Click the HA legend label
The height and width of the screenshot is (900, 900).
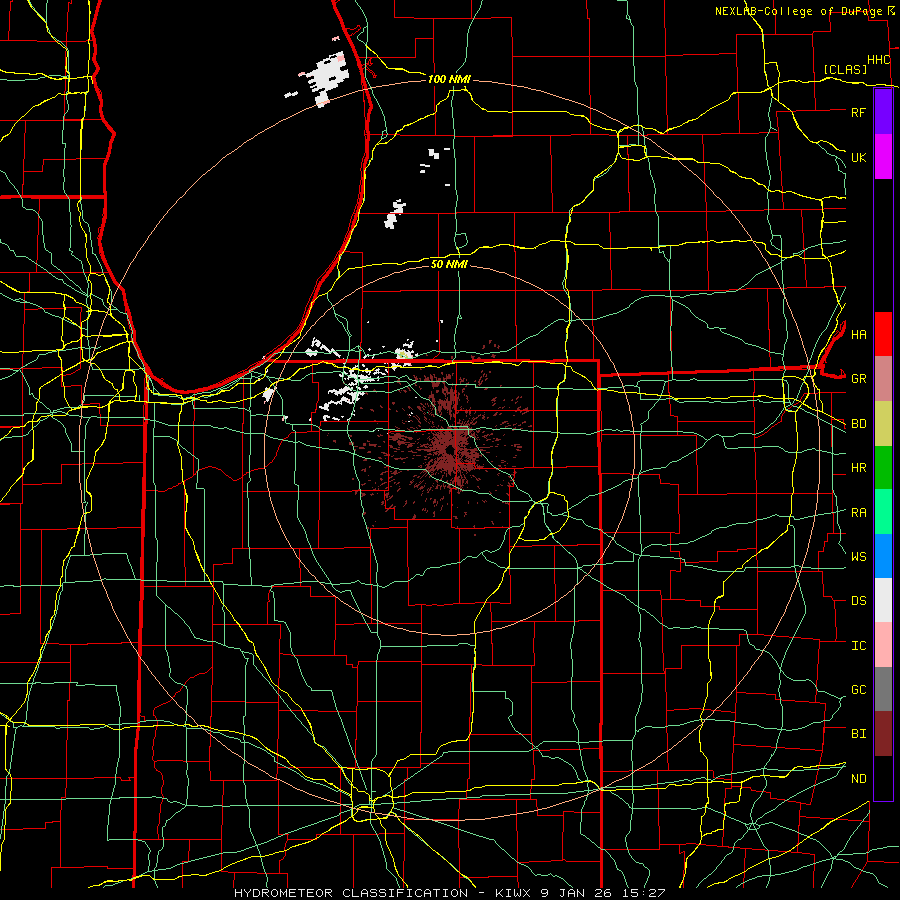click(858, 334)
